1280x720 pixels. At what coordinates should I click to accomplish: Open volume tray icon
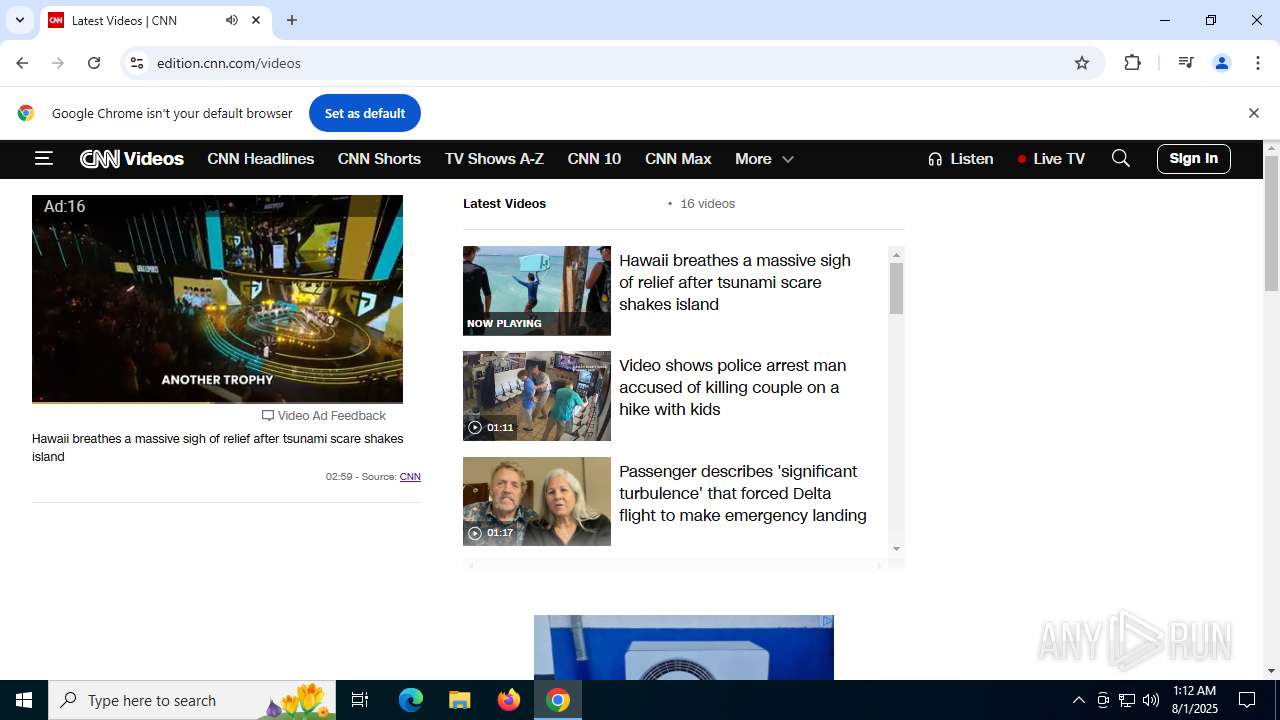(x=1151, y=700)
